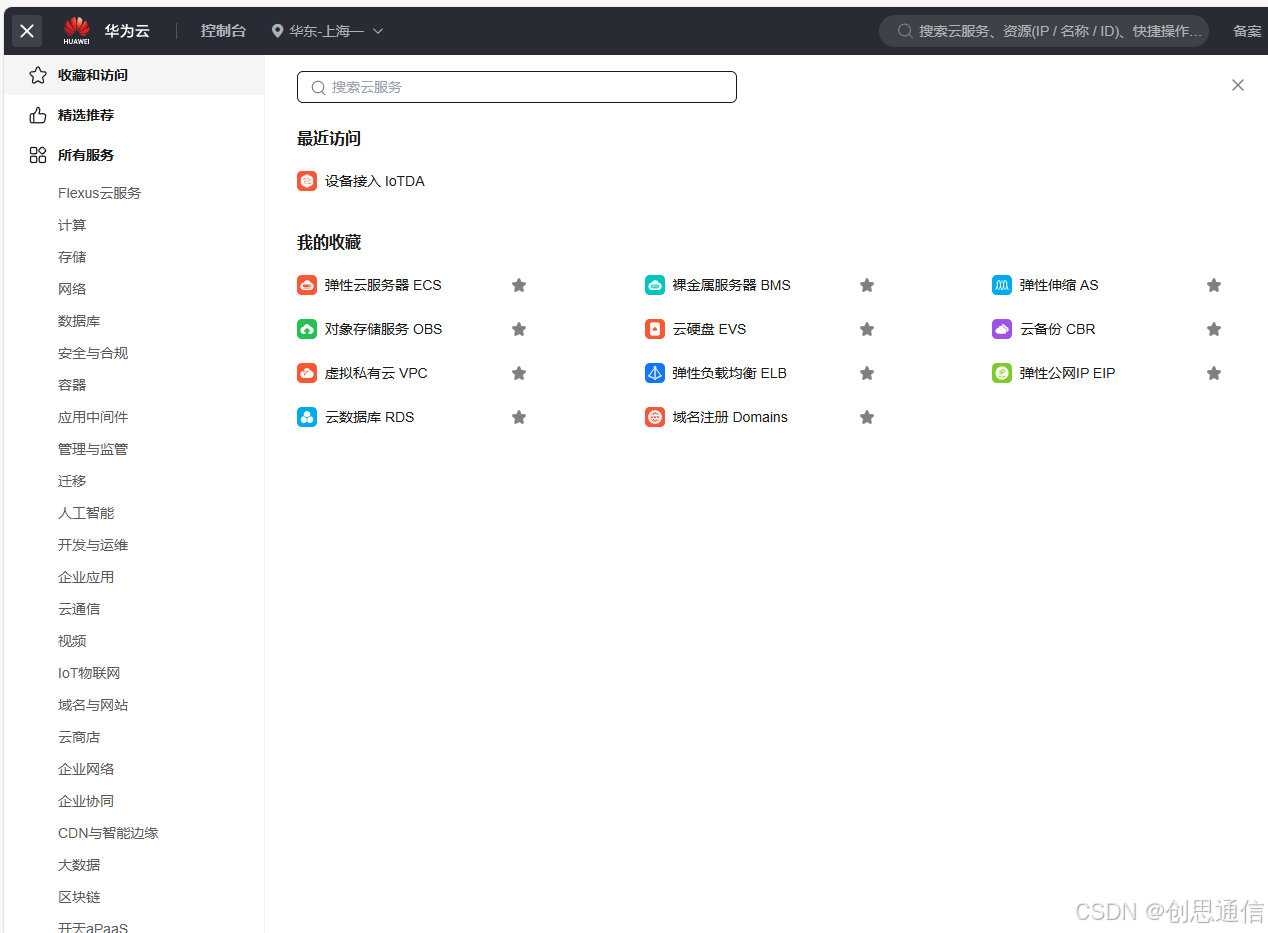Select the 网络 category
Image resolution: width=1268 pixels, height=933 pixels.
click(x=72, y=289)
